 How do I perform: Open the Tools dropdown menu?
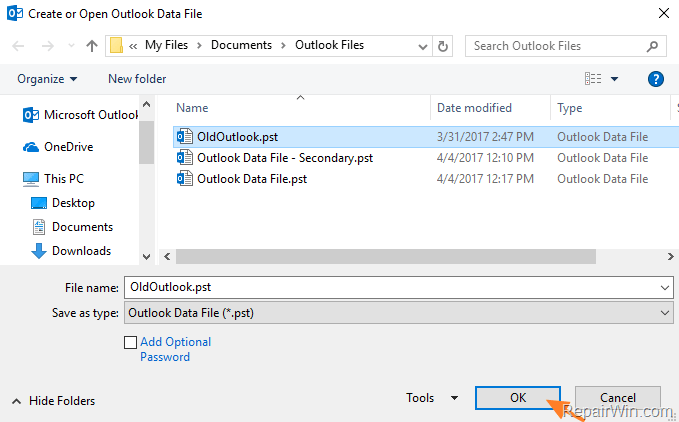[432, 398]
